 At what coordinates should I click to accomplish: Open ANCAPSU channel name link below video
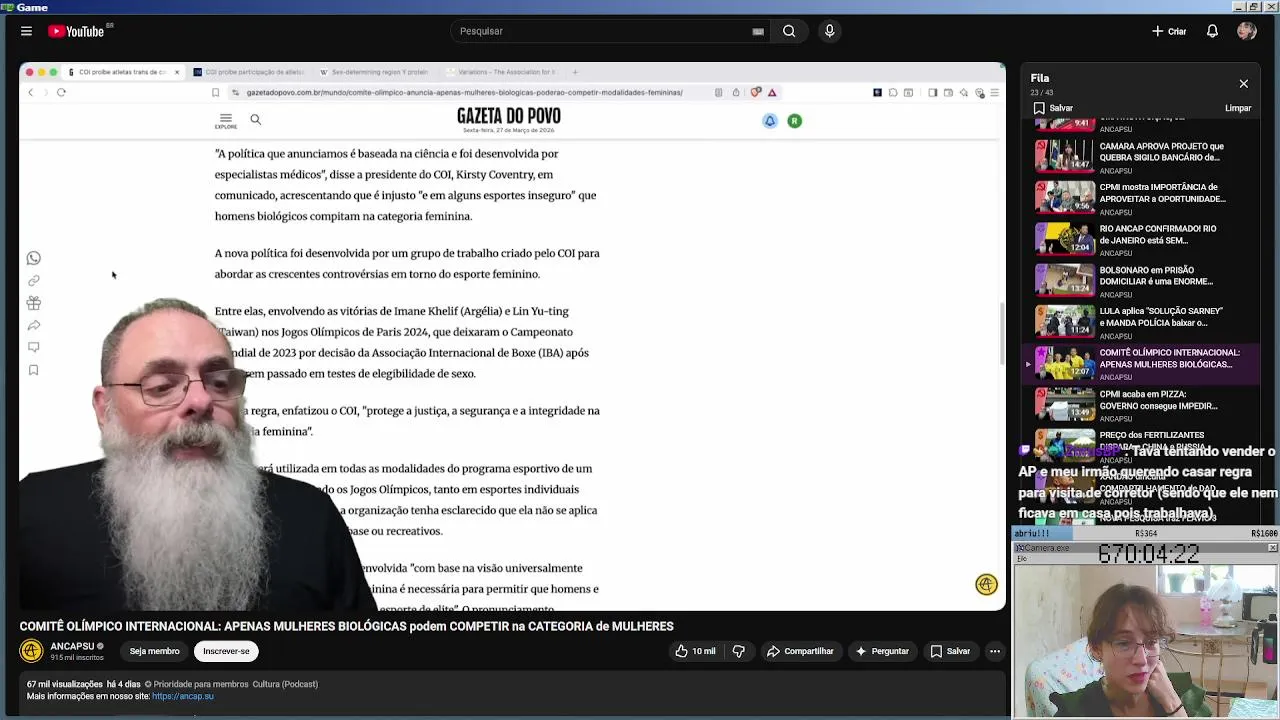coord(72,646)
